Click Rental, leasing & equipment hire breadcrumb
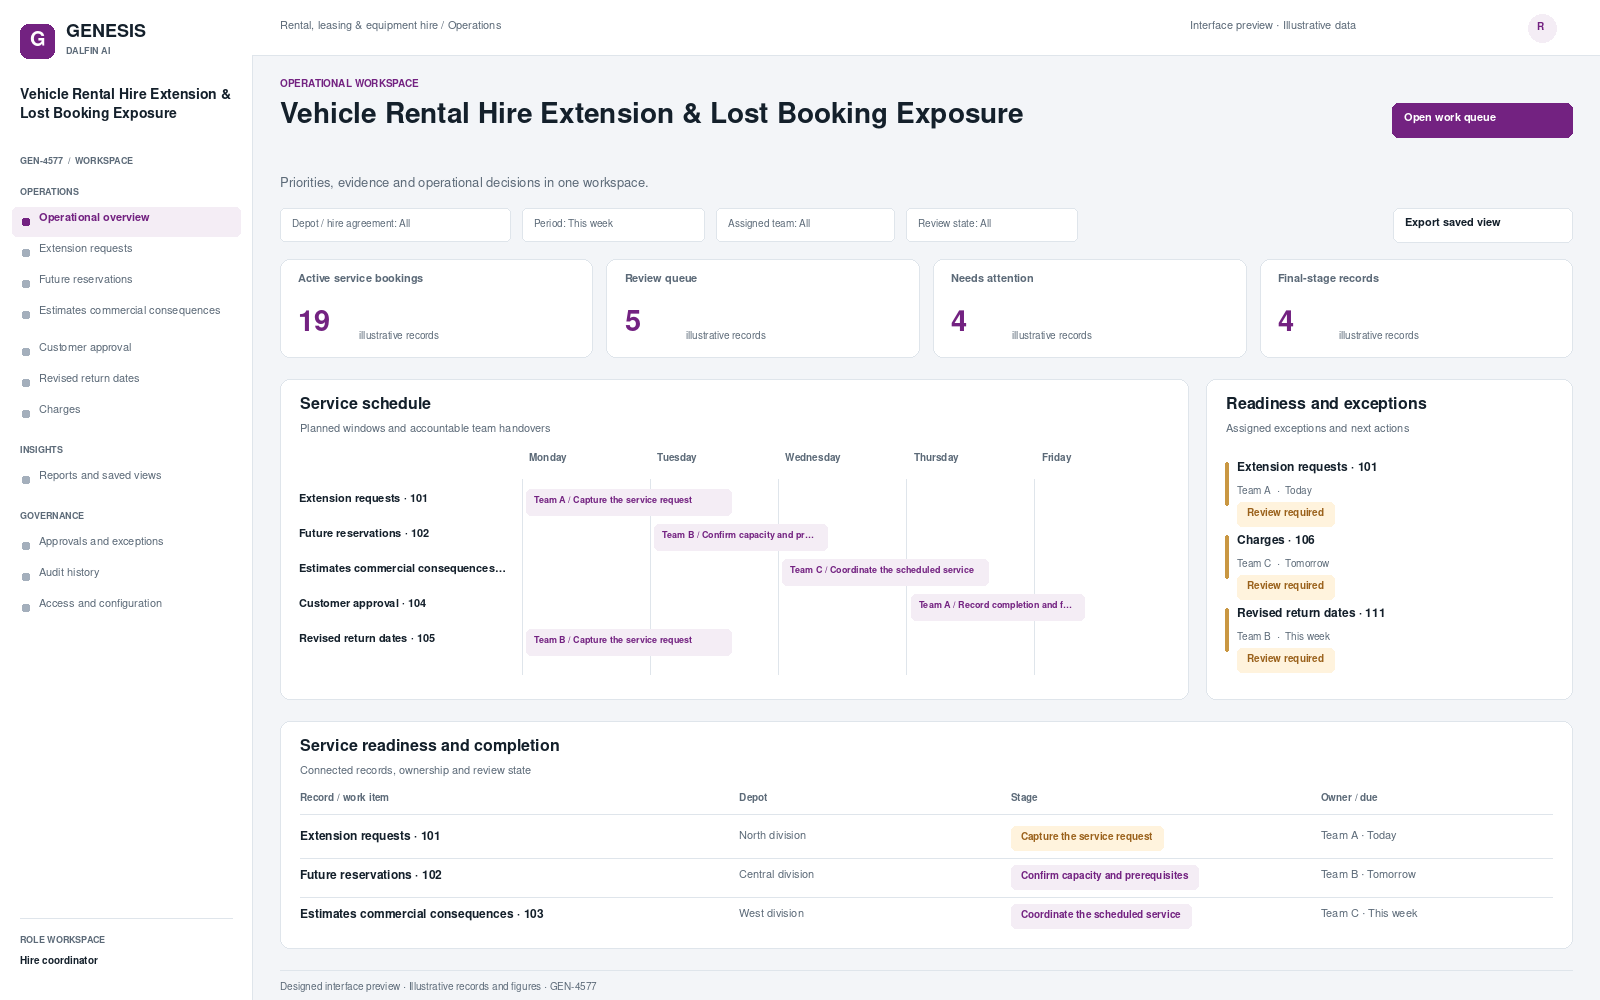The height and width of the screenshot is (1000, 1600). click(359, 26)
